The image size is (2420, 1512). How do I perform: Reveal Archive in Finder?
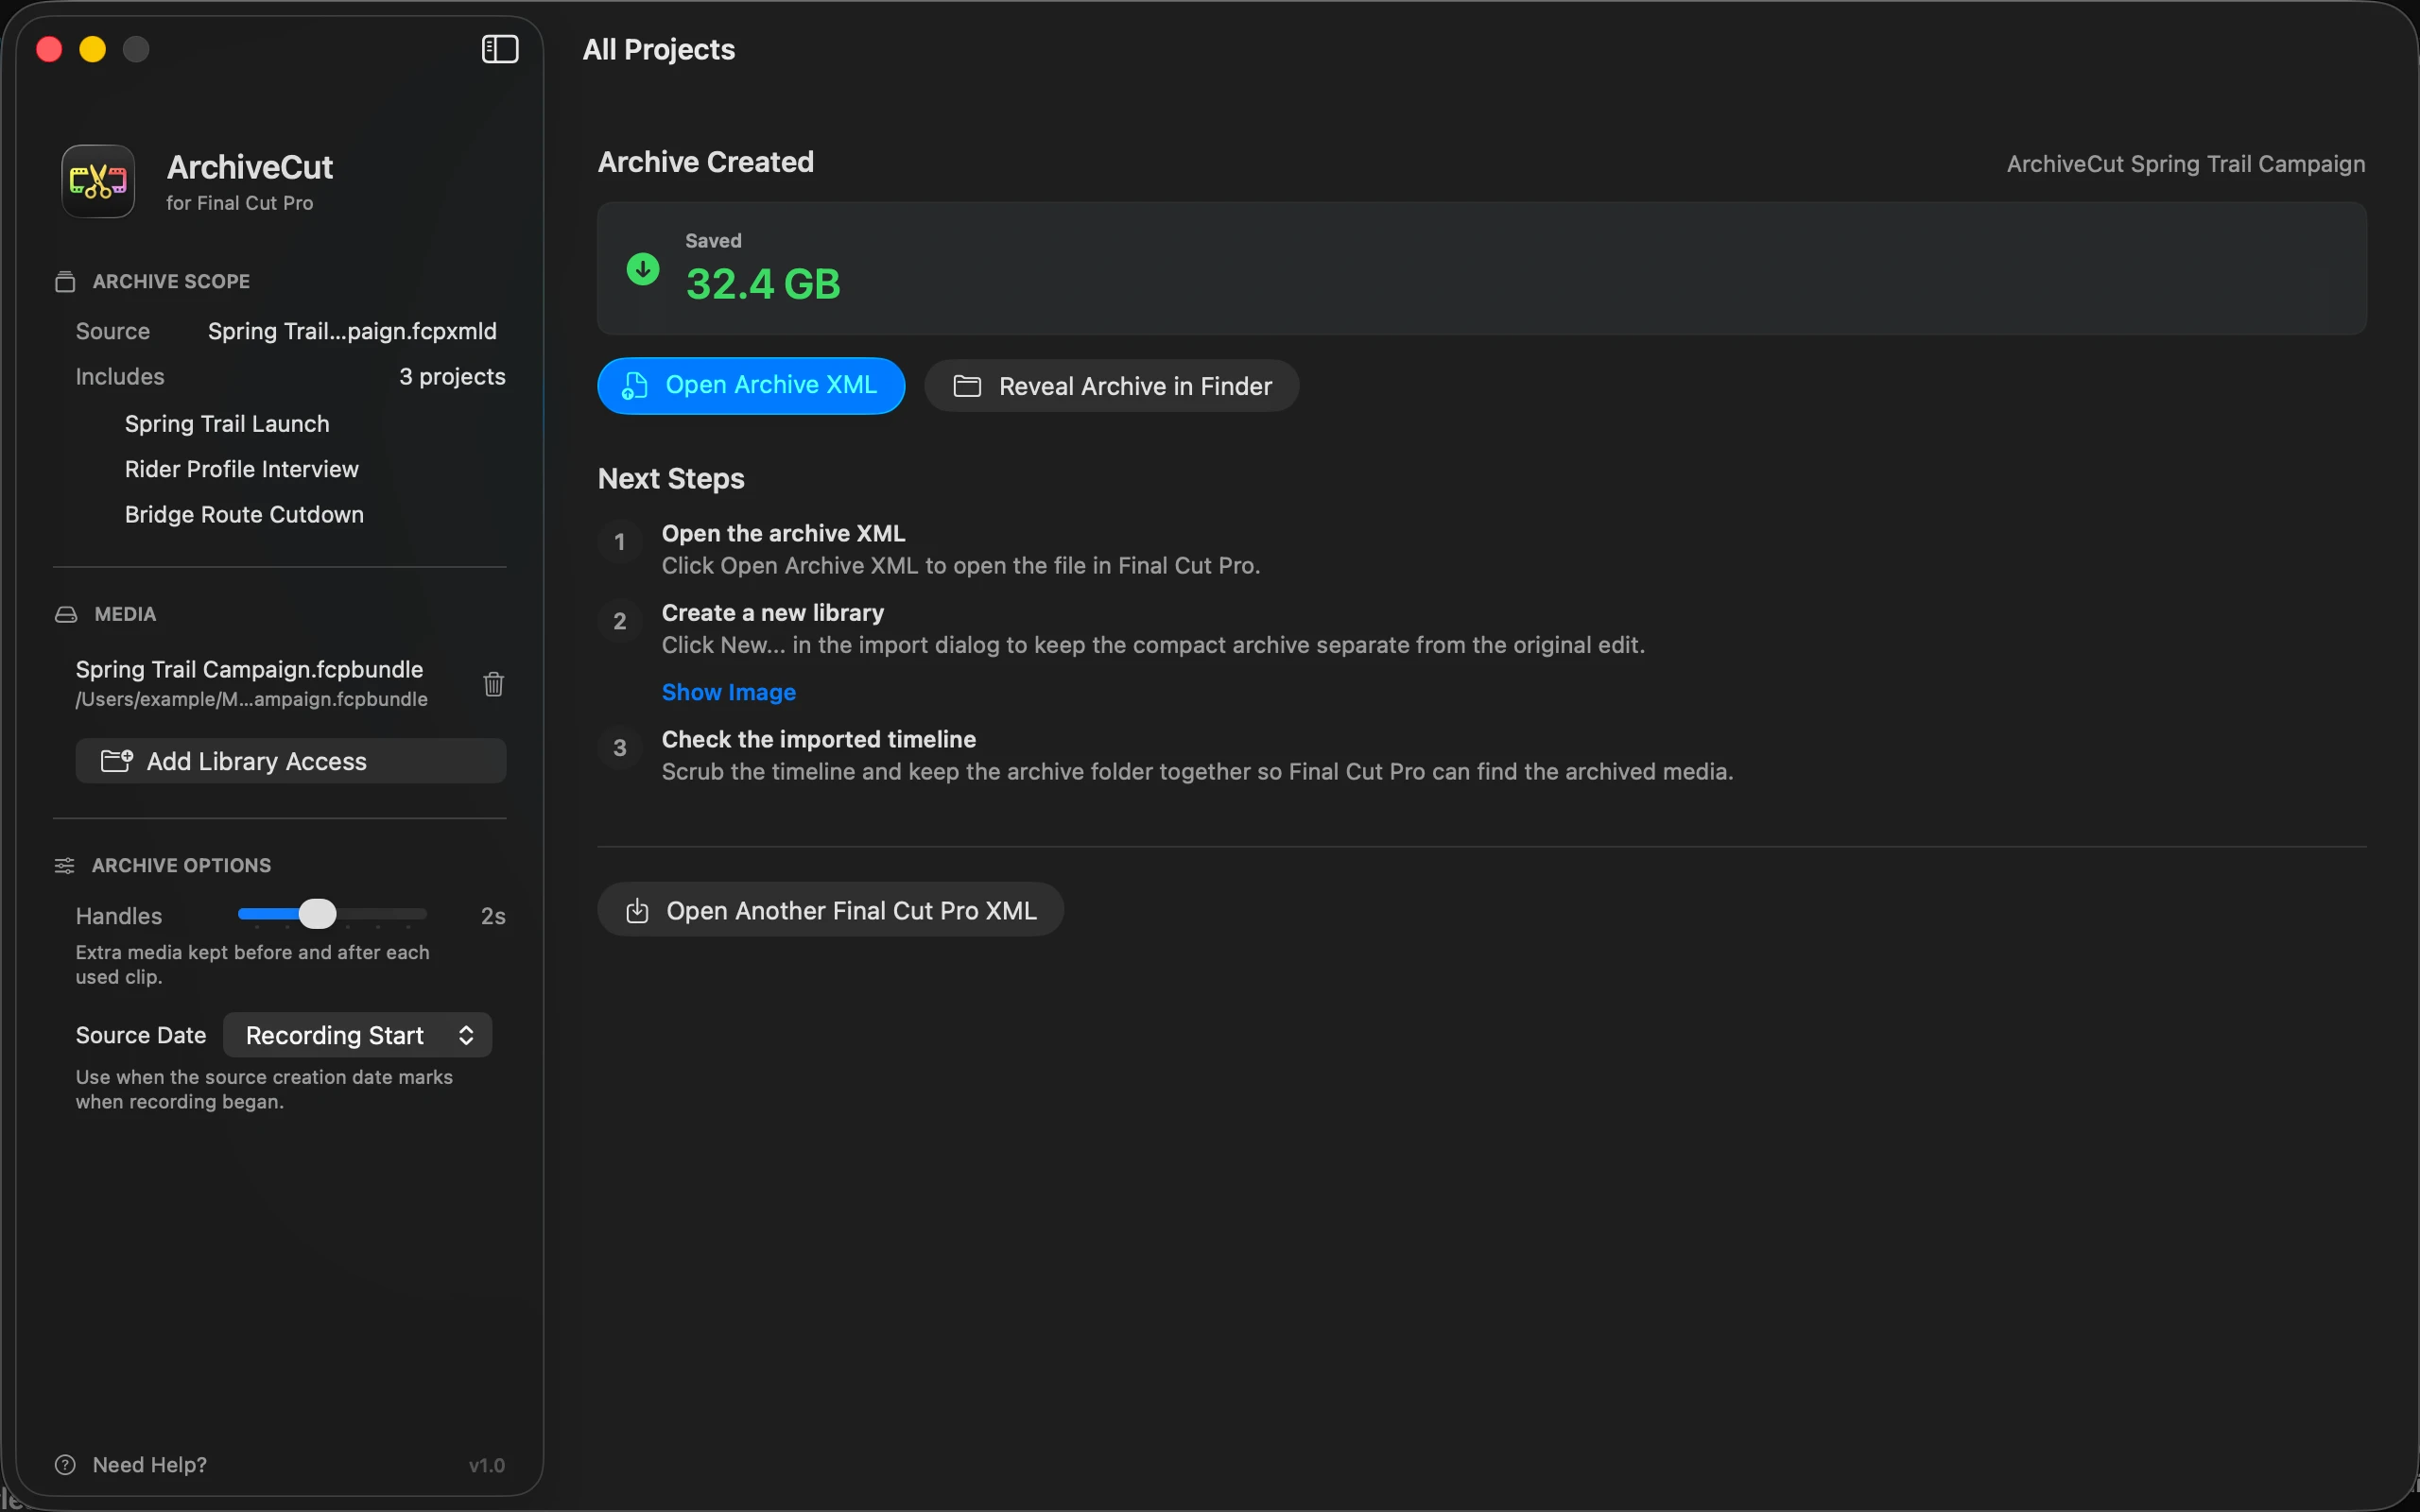tap(1112, 386)
